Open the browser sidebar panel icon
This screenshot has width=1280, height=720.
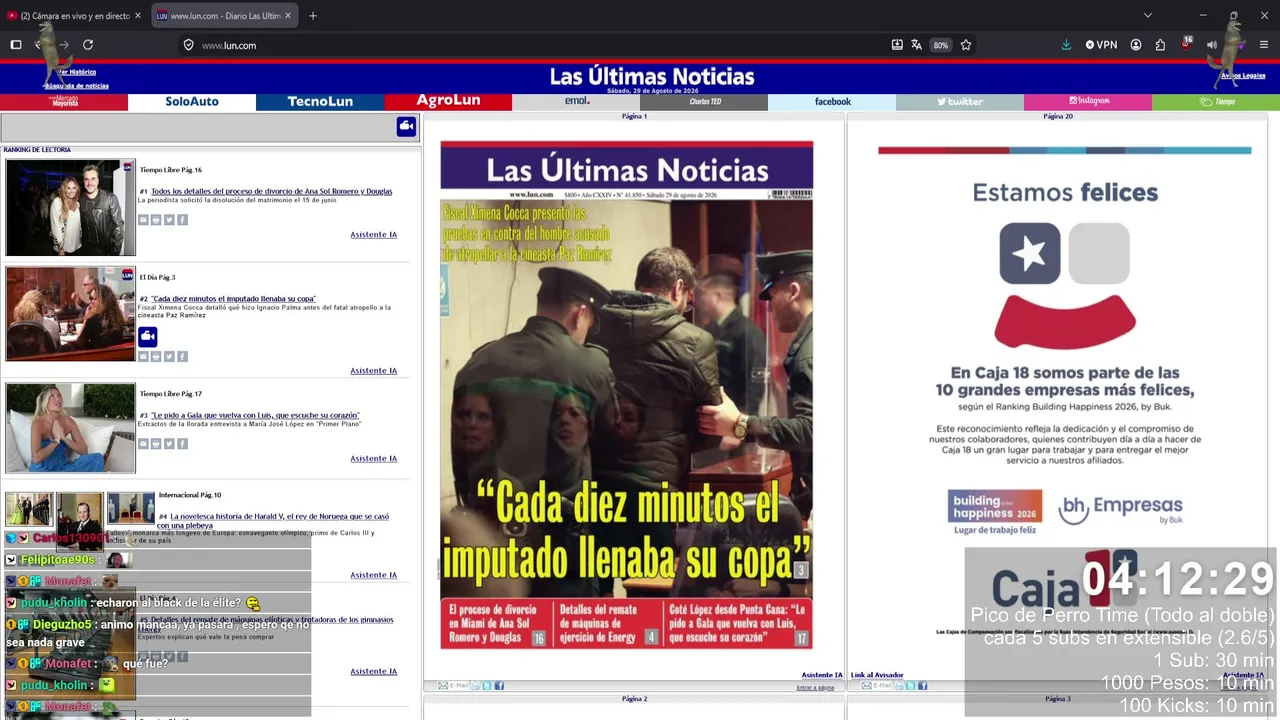16,45
